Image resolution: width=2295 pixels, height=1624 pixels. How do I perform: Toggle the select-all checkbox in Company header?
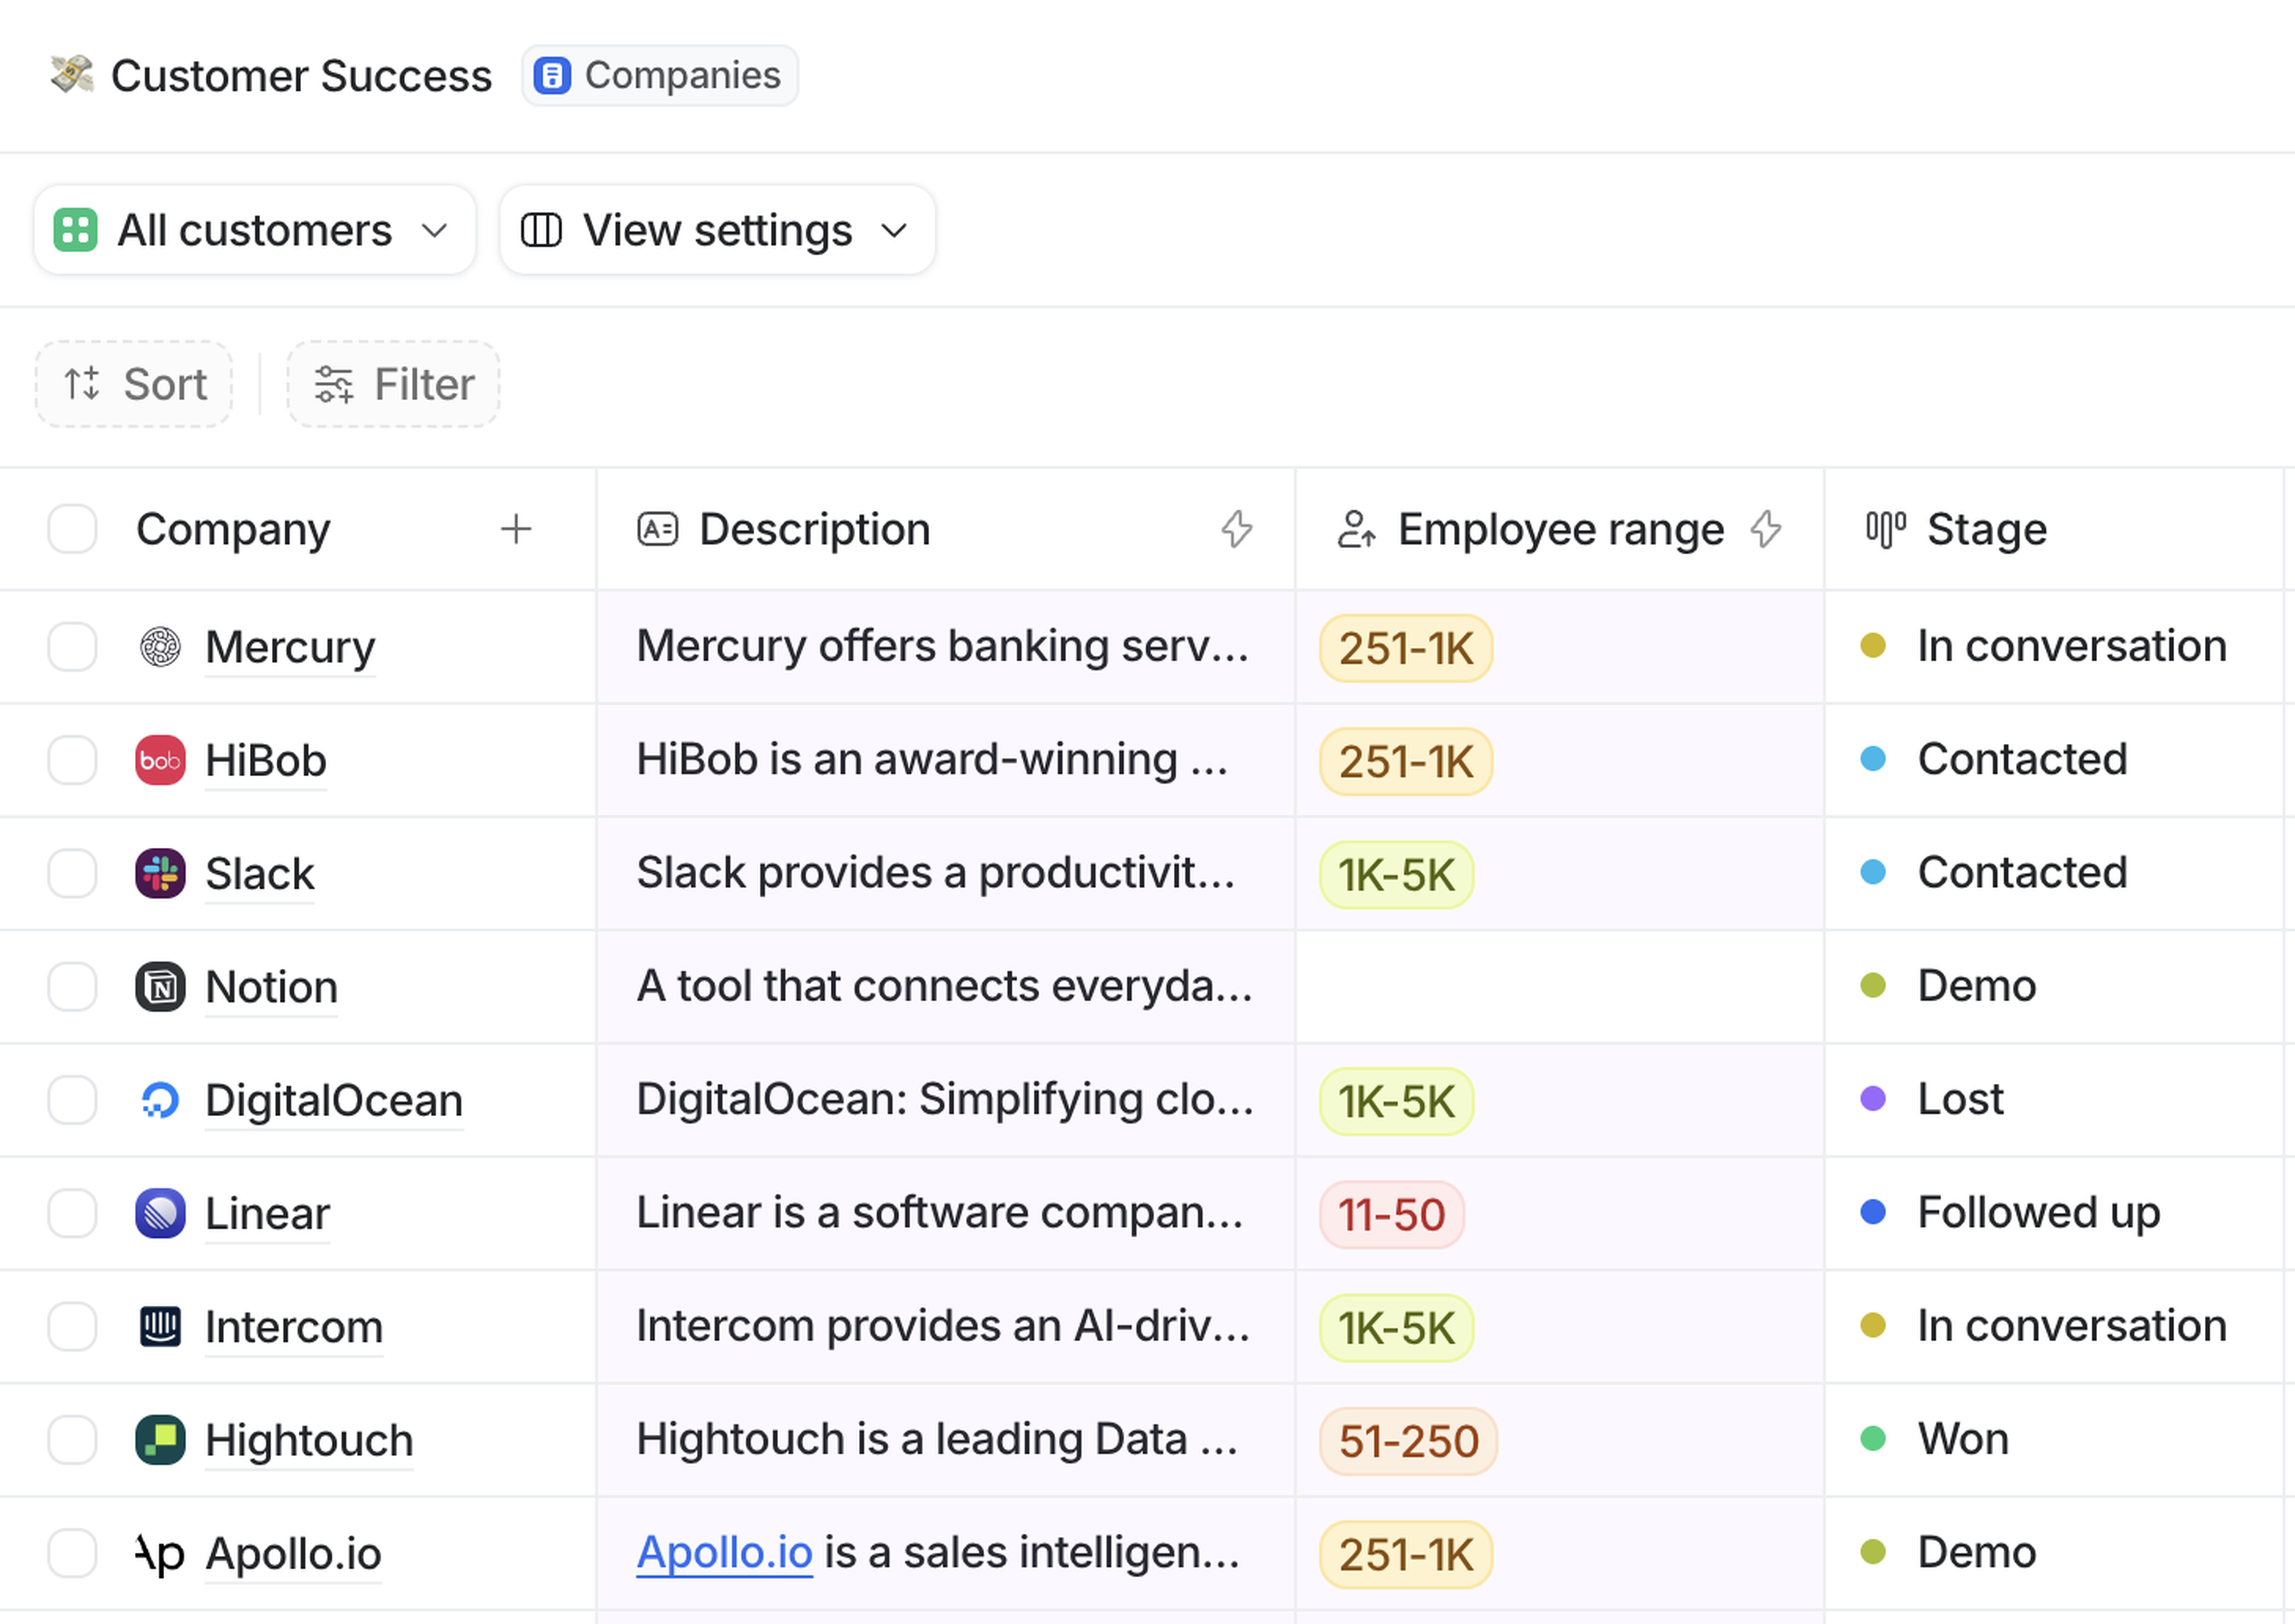(x=72, y=529)
